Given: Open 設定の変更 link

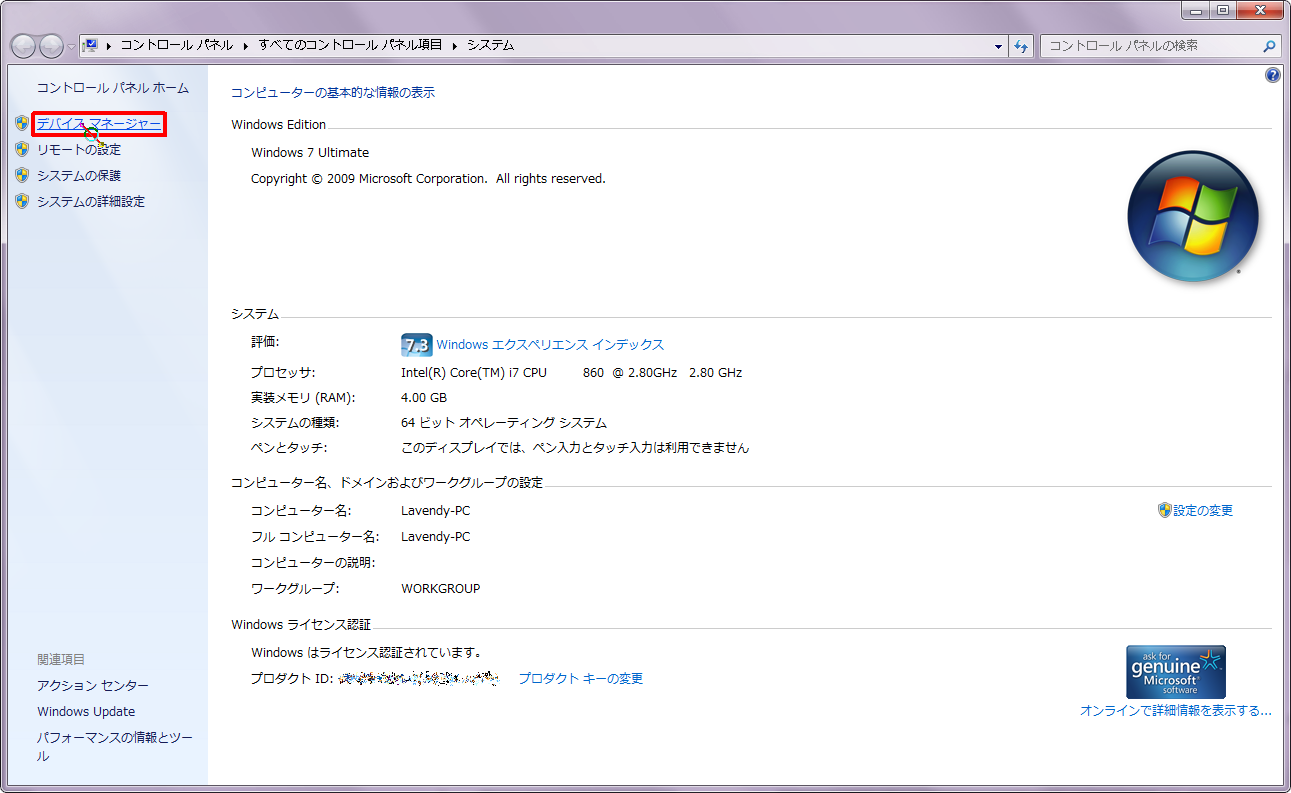Looking at the screenshot, I should 1203,510.
